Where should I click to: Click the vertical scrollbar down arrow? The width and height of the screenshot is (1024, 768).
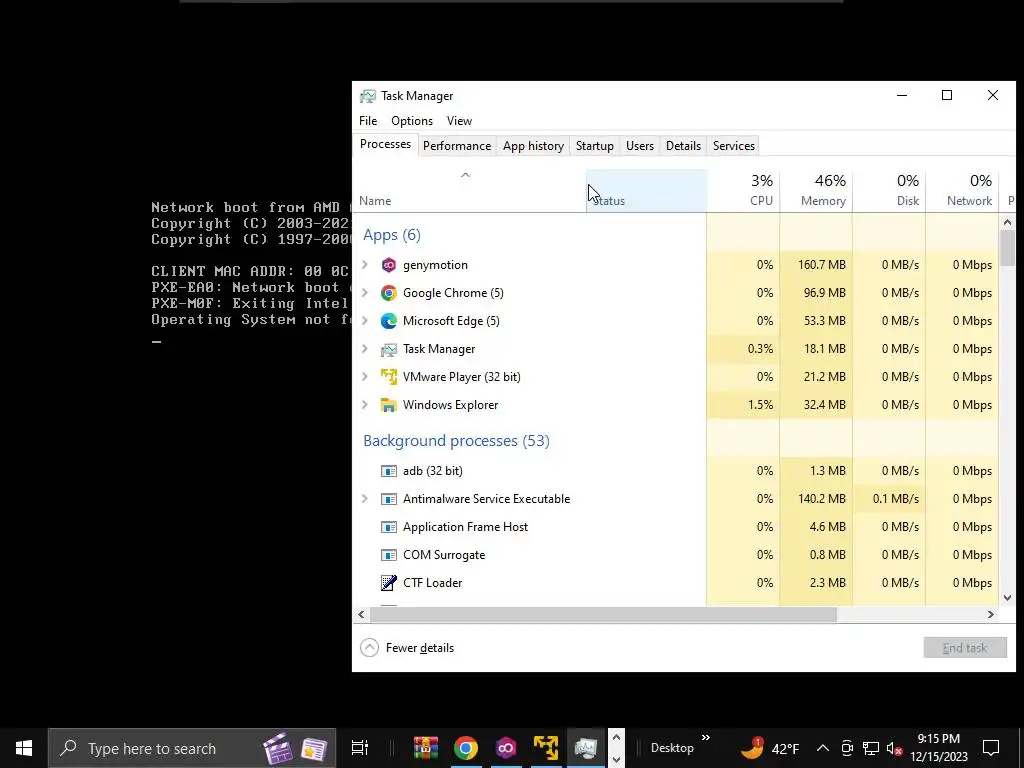click(x=1007, y=598)
